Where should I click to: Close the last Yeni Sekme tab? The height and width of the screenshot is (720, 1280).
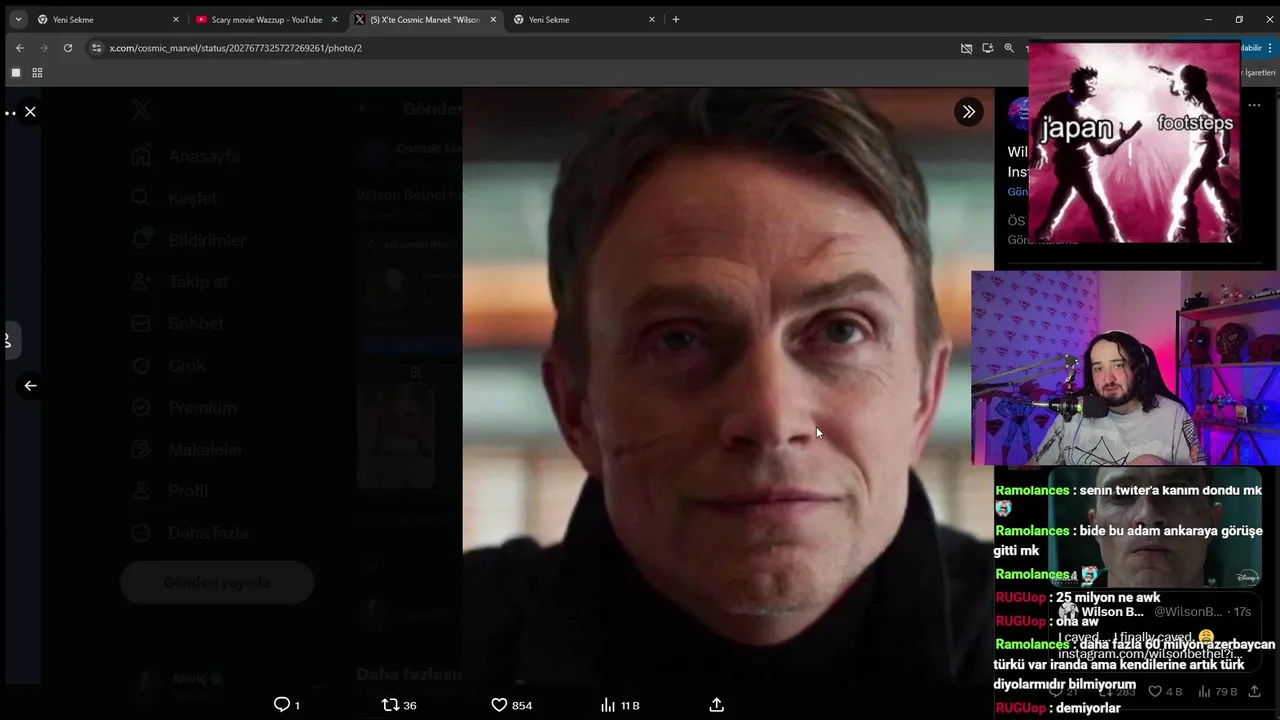[x=652, y=19]
